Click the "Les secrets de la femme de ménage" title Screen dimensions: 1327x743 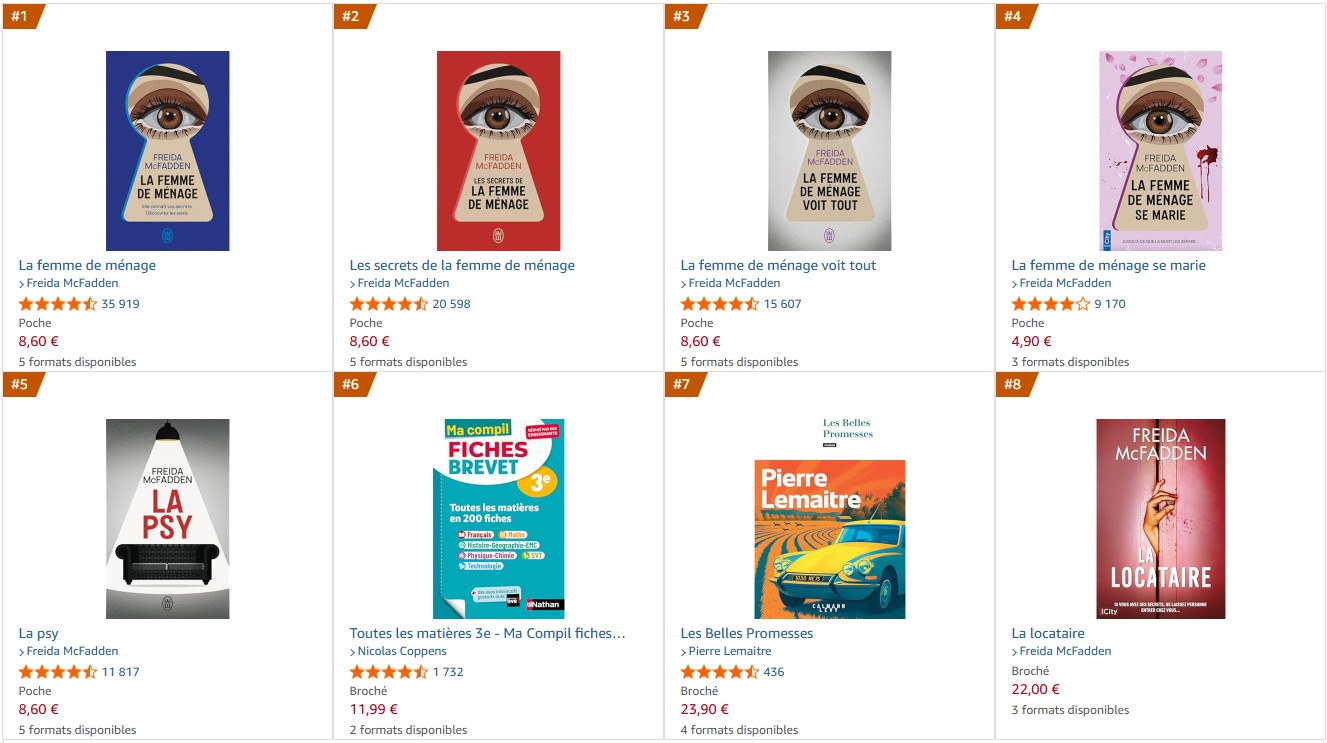462,265
